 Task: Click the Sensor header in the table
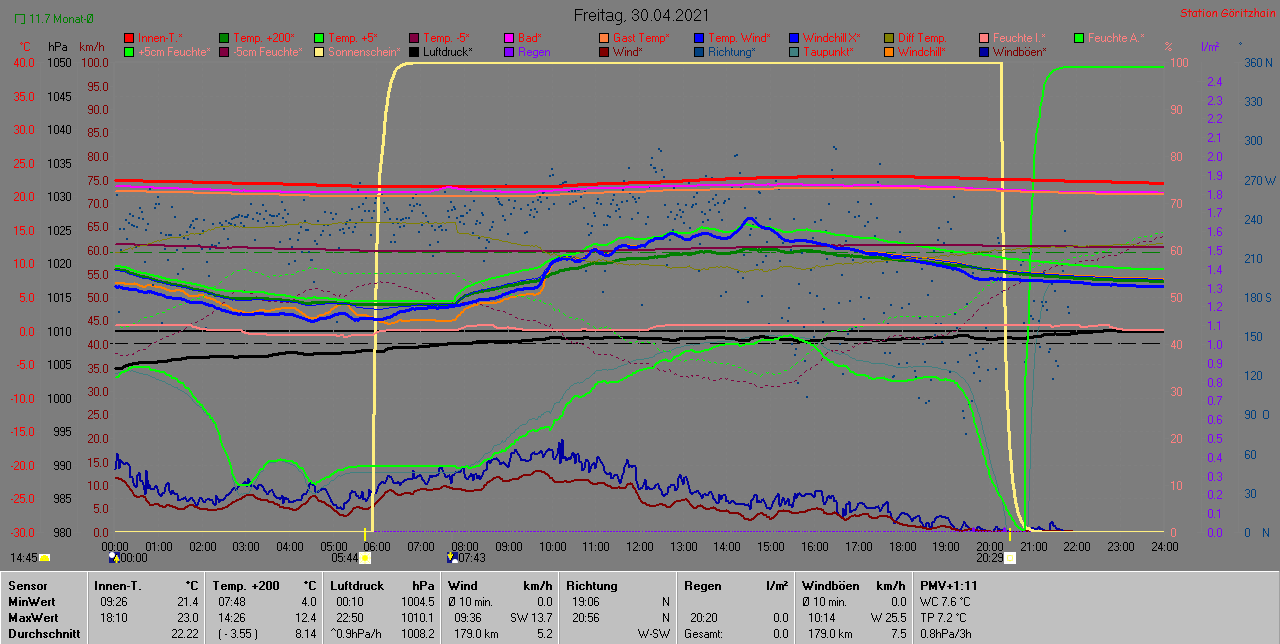[x=26, y=585]
